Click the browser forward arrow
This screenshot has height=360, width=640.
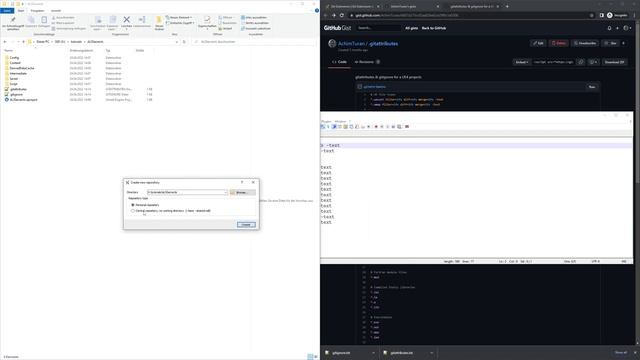tap(333, 16)
